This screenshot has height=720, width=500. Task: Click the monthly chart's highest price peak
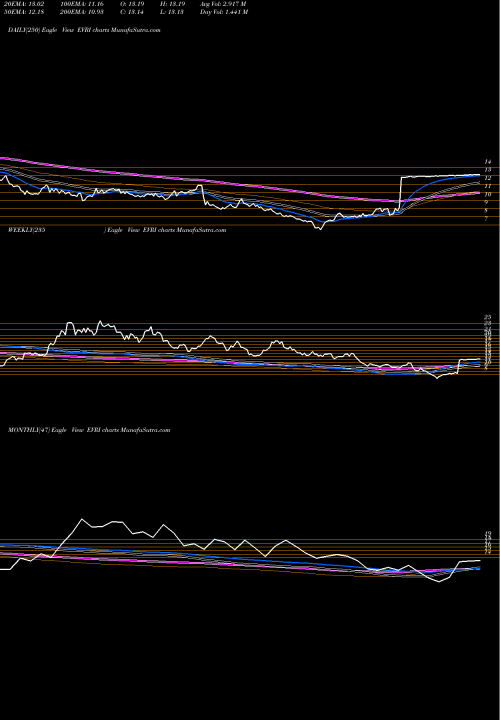pyautogui.click(x=82, y=519)
